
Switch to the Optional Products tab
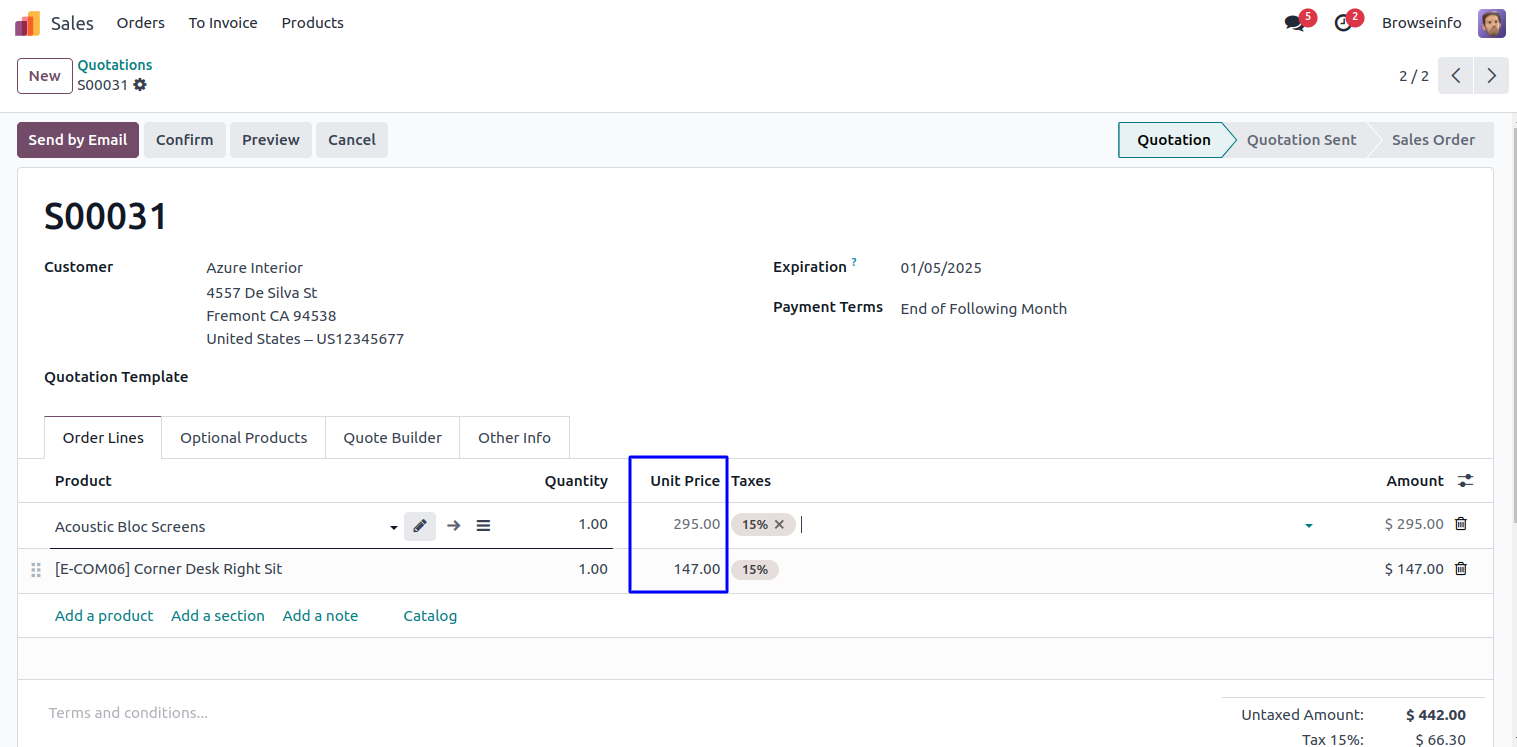point(243,438)
